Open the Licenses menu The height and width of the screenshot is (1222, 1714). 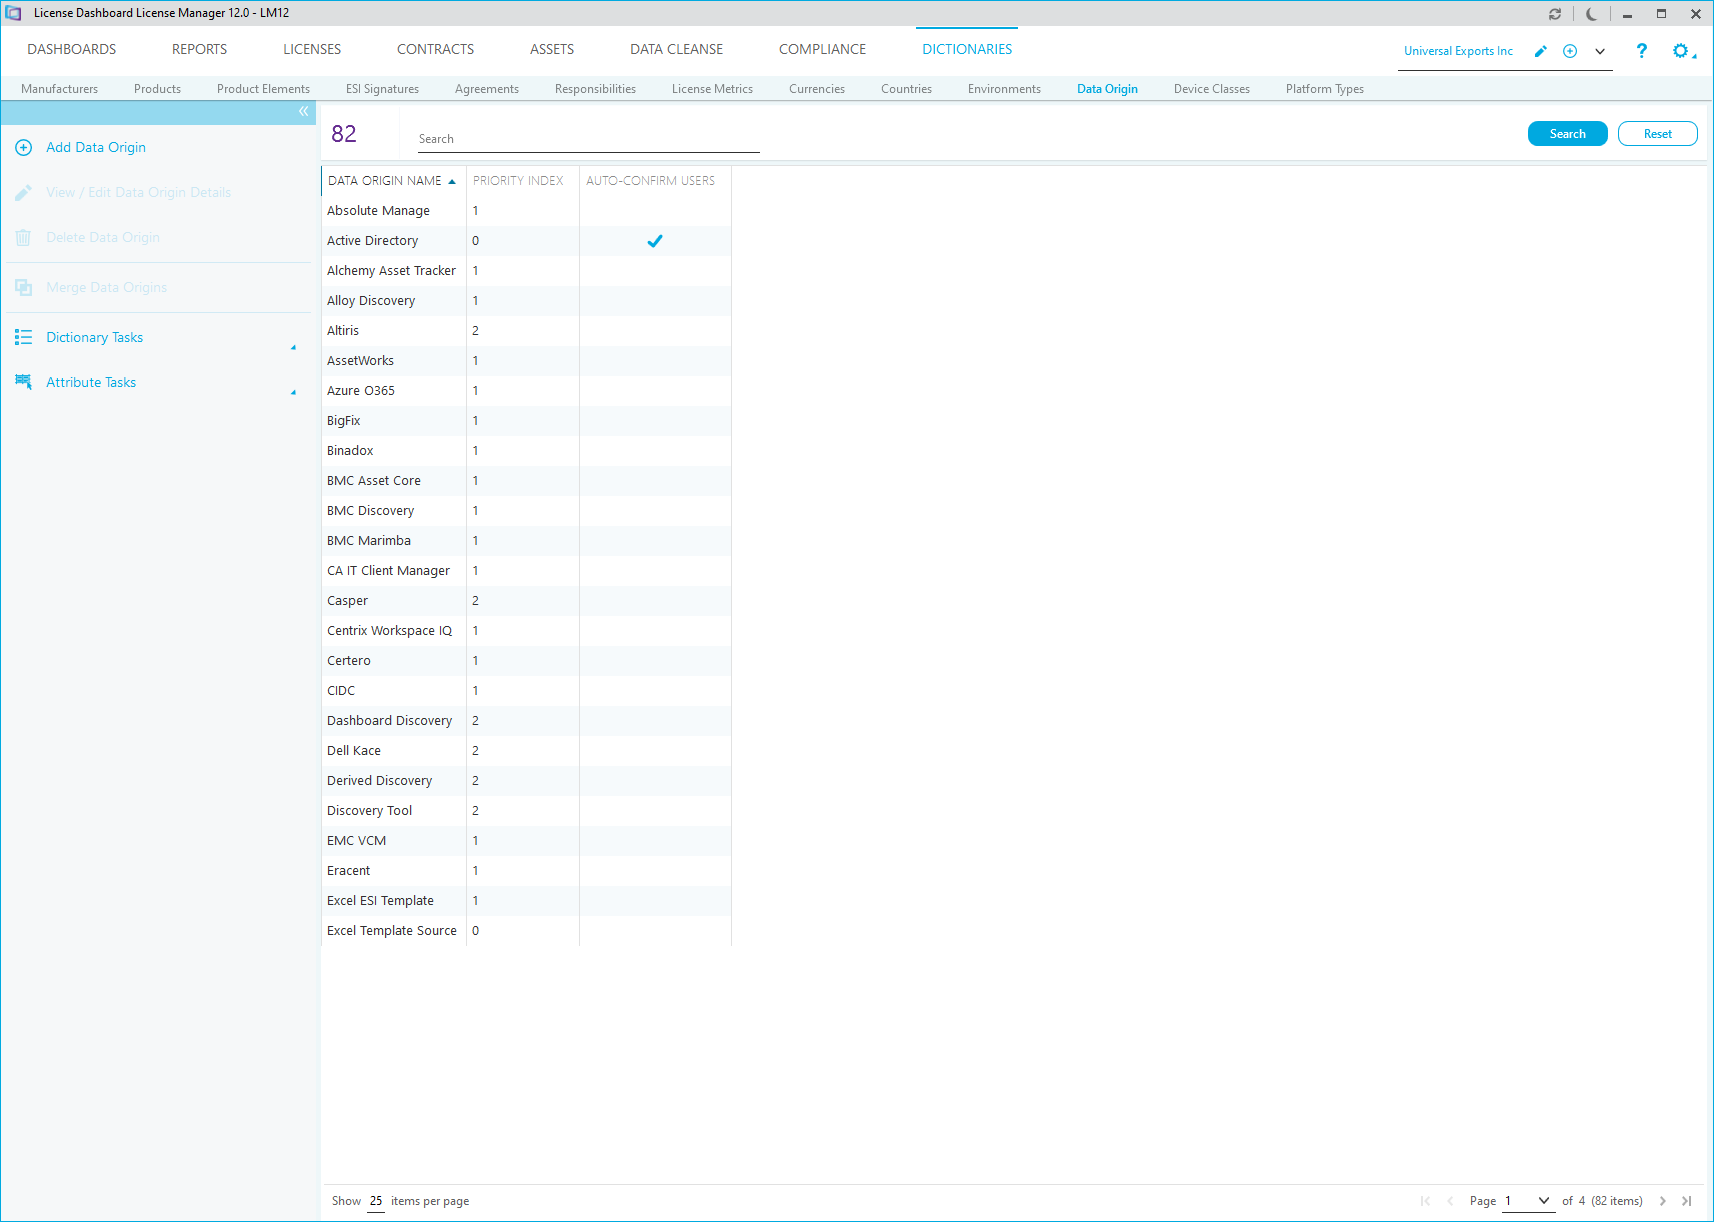pos(312,49)
